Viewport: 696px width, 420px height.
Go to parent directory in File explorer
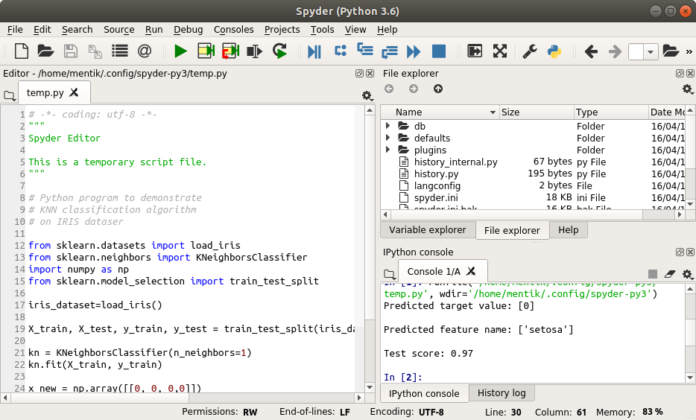[x=437, y=90]
